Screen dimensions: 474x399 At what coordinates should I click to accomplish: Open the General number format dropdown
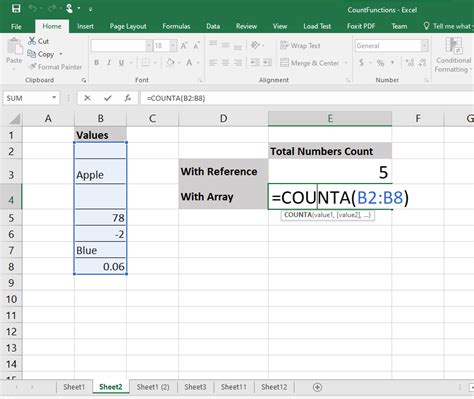(424, 46)
